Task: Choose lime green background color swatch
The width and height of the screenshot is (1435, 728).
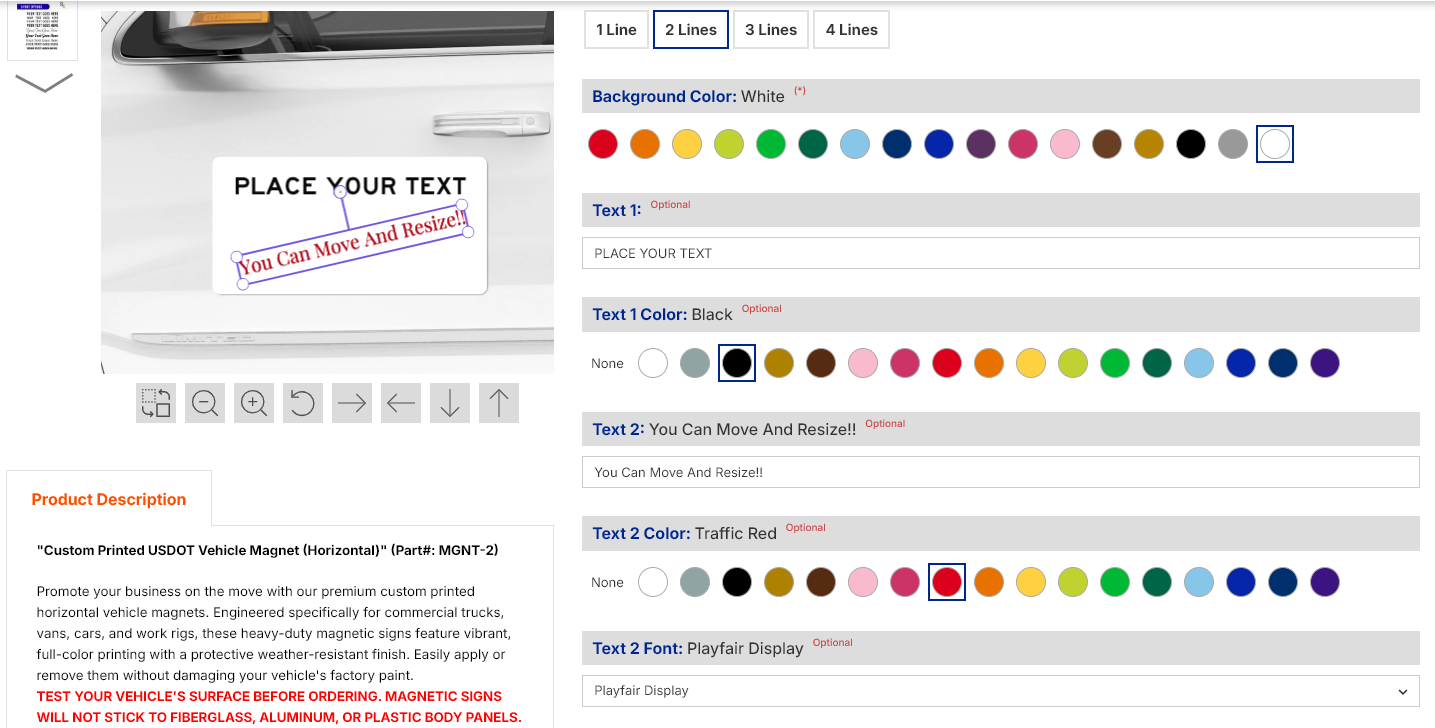Action: coord(729,144)
